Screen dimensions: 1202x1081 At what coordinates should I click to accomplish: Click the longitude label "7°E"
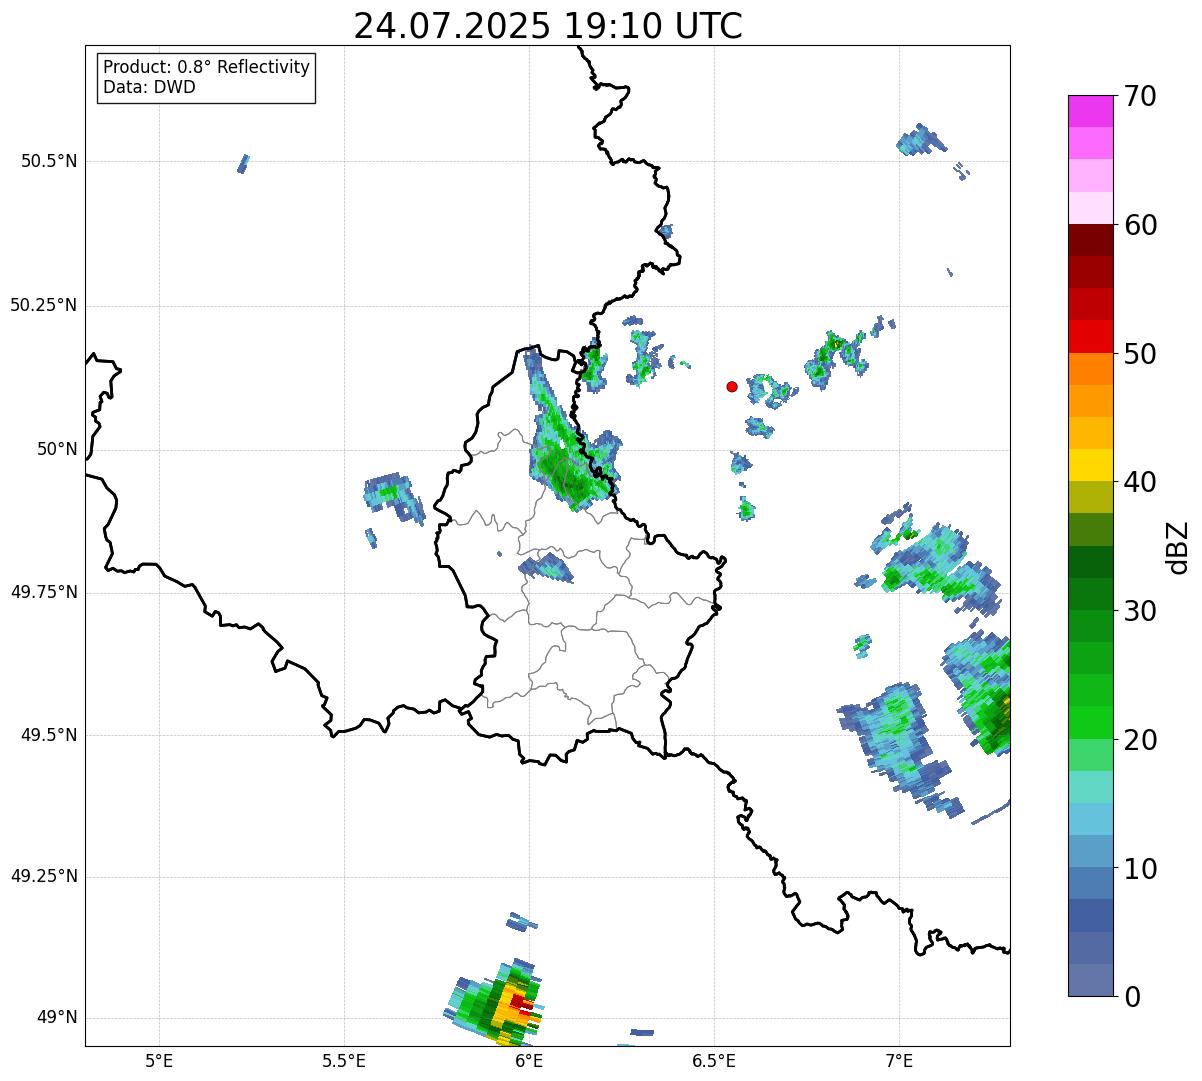[899, 1060]
